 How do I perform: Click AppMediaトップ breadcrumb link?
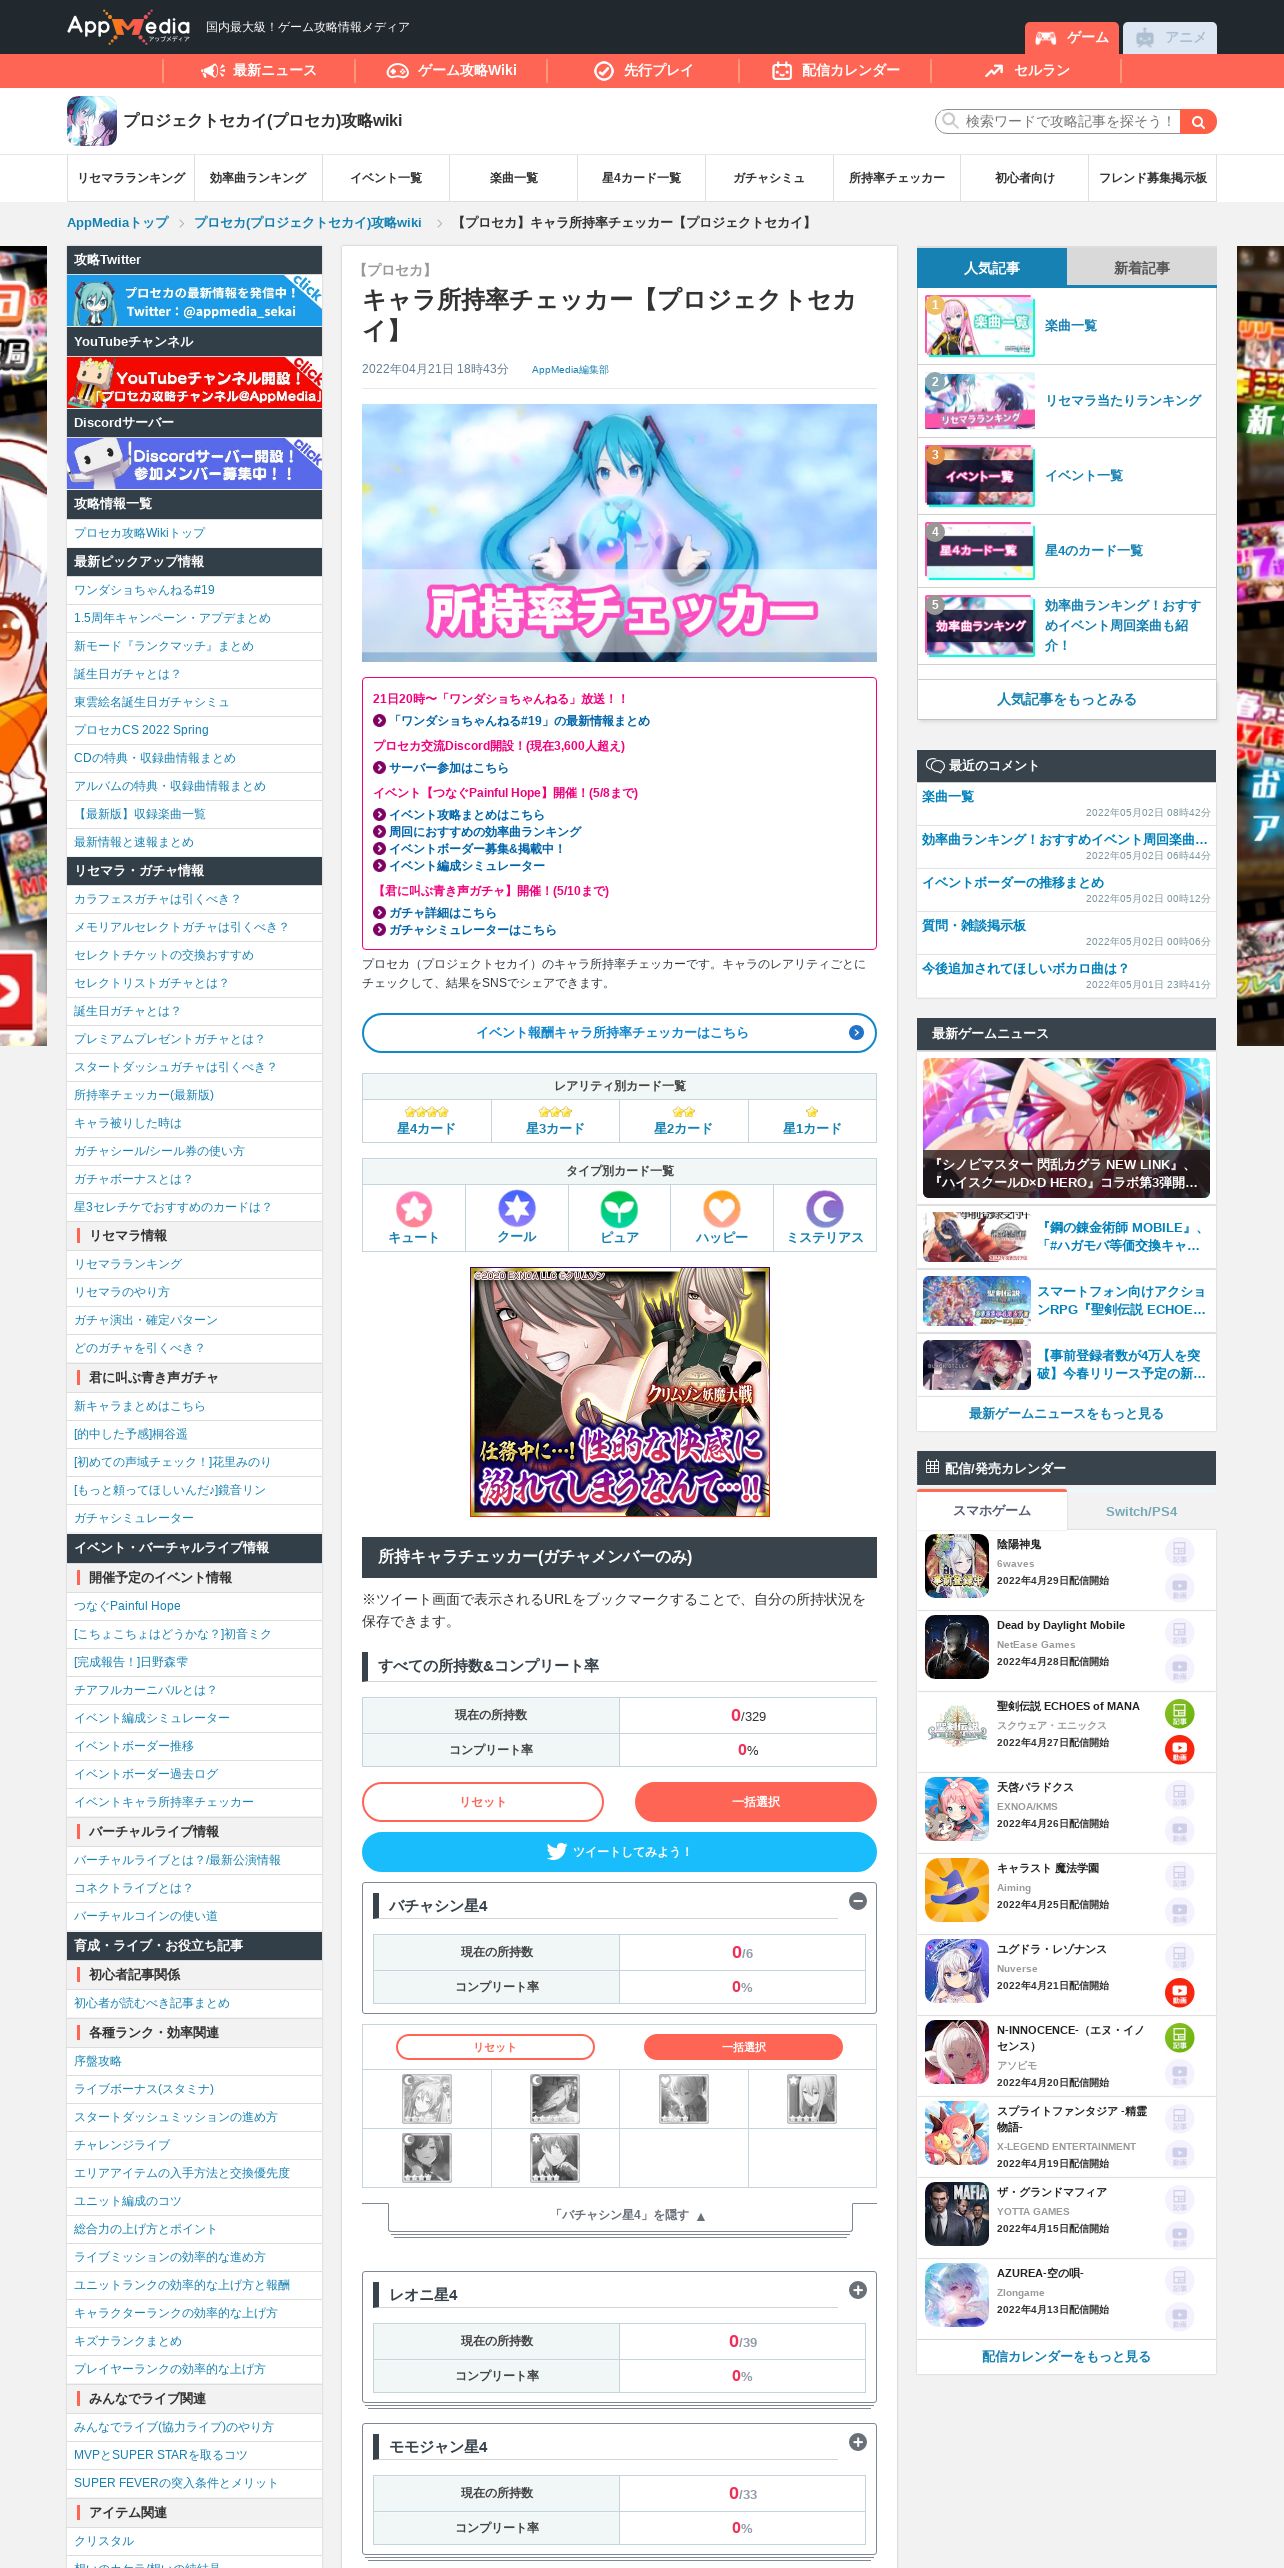[x=118, y=223]
